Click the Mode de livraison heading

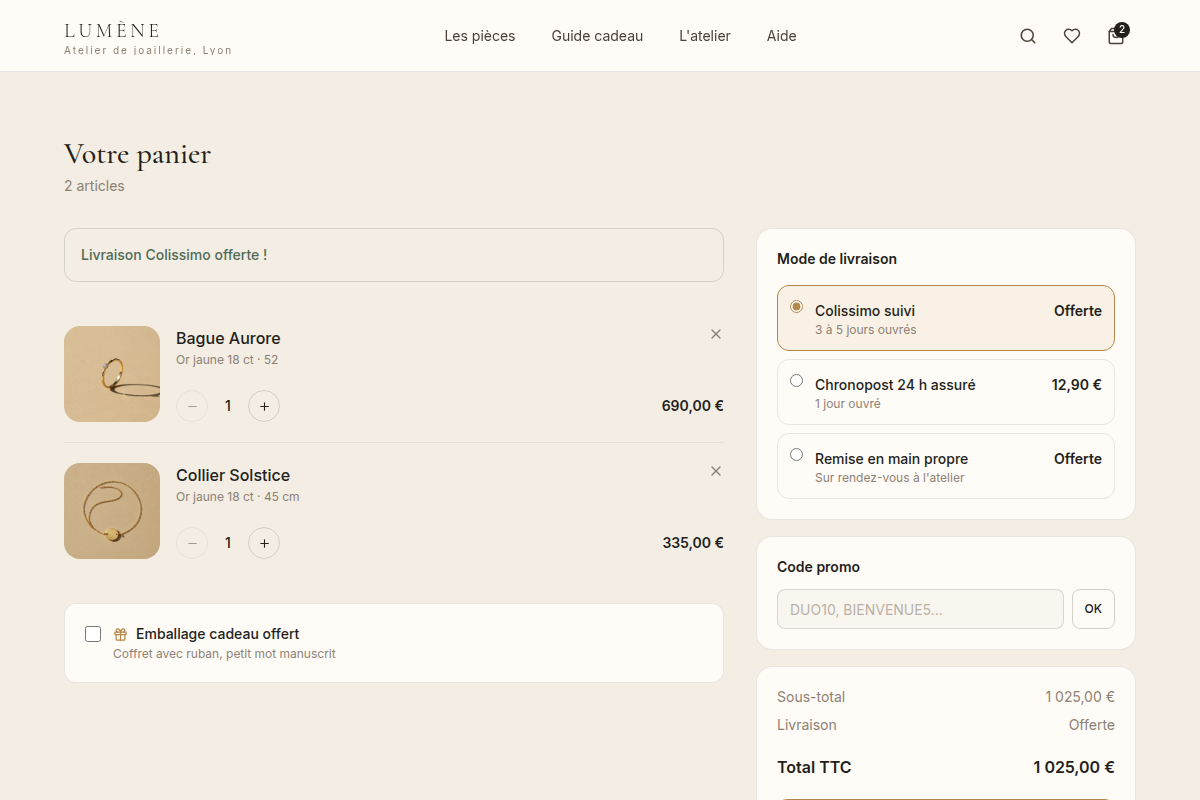click(x=837, y=259)
